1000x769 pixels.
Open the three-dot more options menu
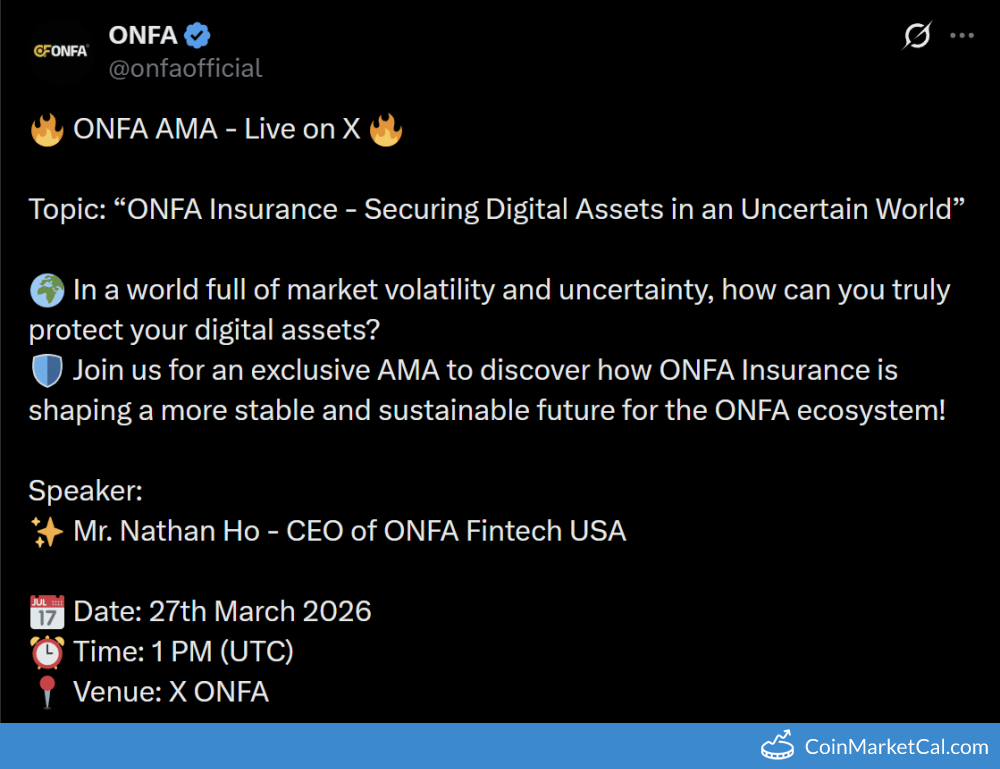[x=962, y=36]
